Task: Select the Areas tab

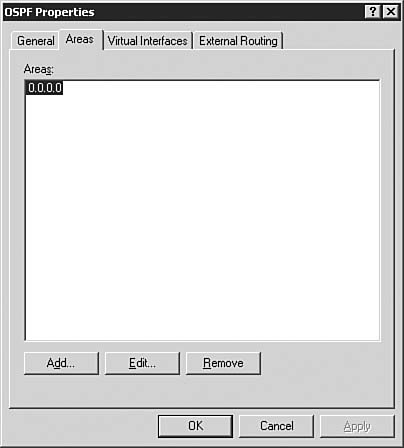Action: coord(81,39)
